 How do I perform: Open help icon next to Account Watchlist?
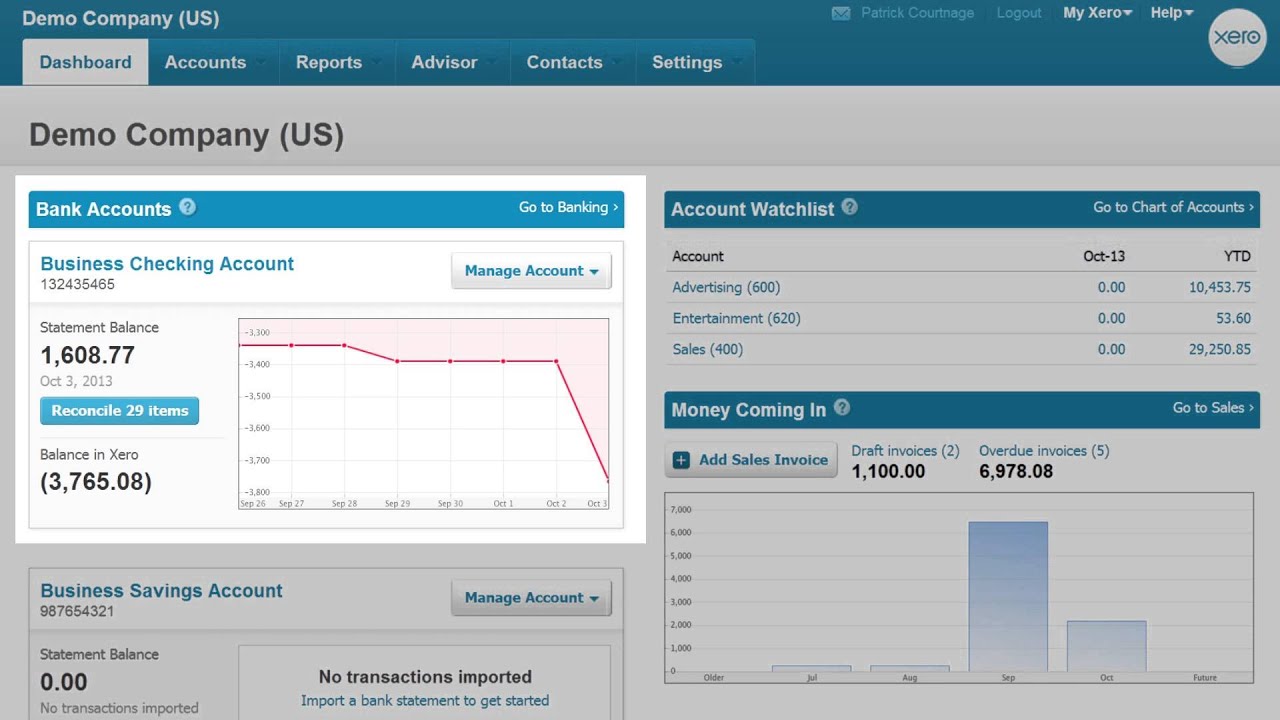(849, 207)
